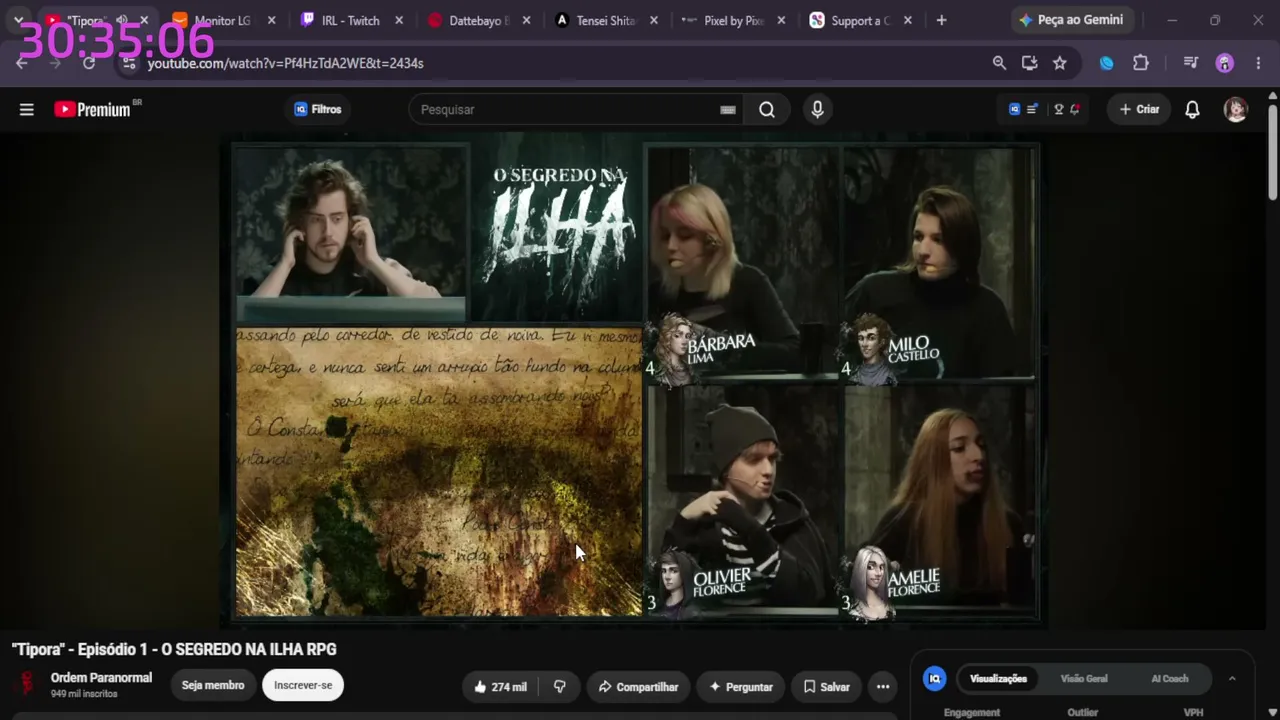Save the video with Salvar

(826, 687)
